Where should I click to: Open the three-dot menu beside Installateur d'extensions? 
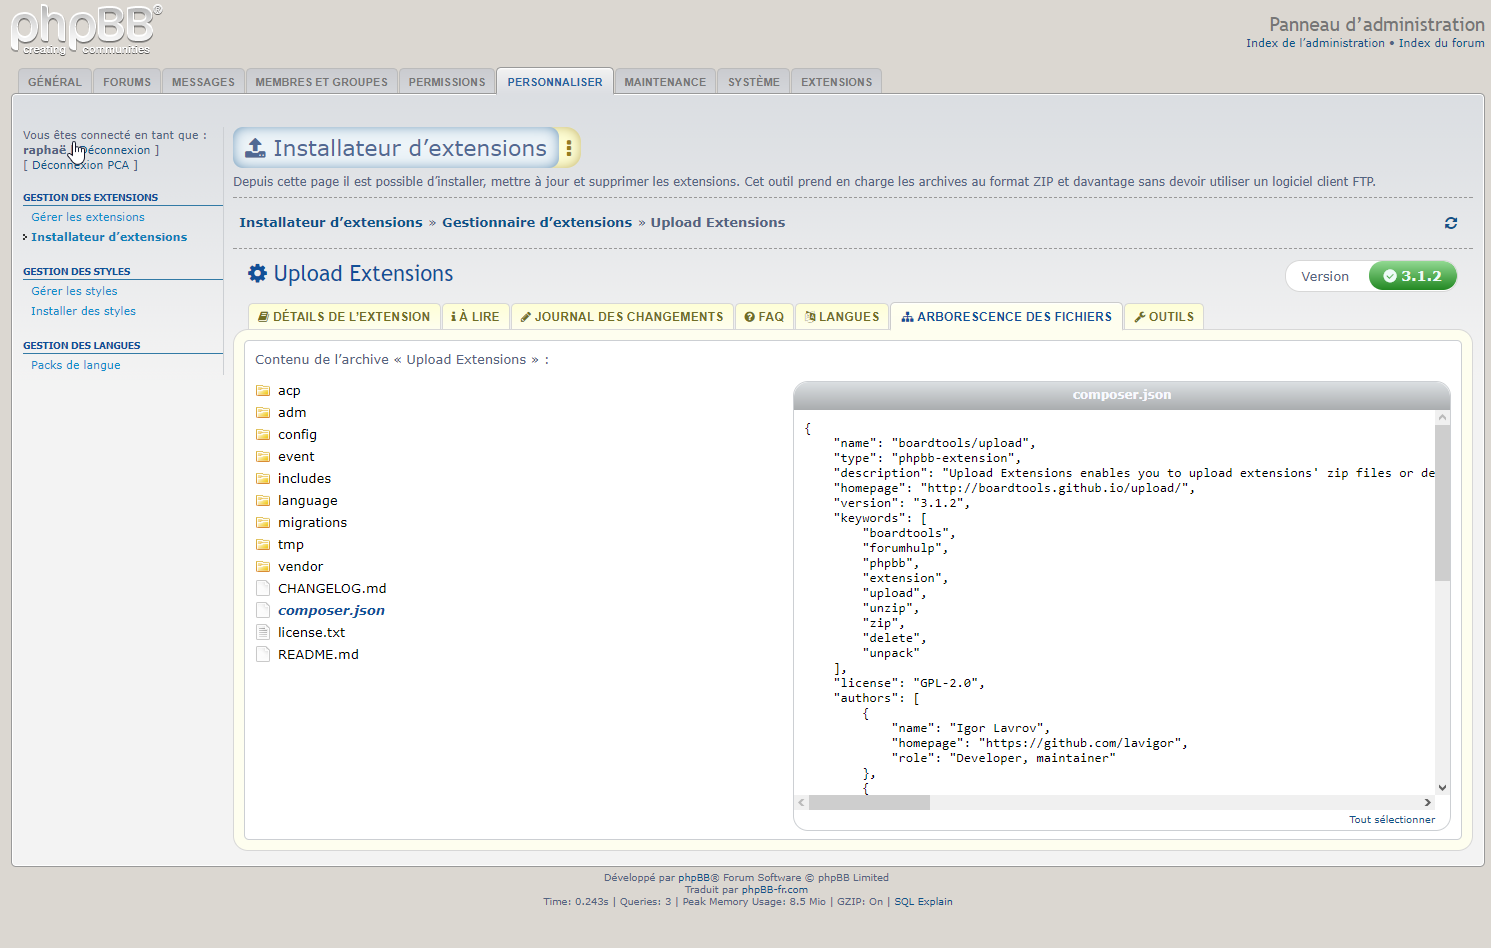[x=569, y=148]
